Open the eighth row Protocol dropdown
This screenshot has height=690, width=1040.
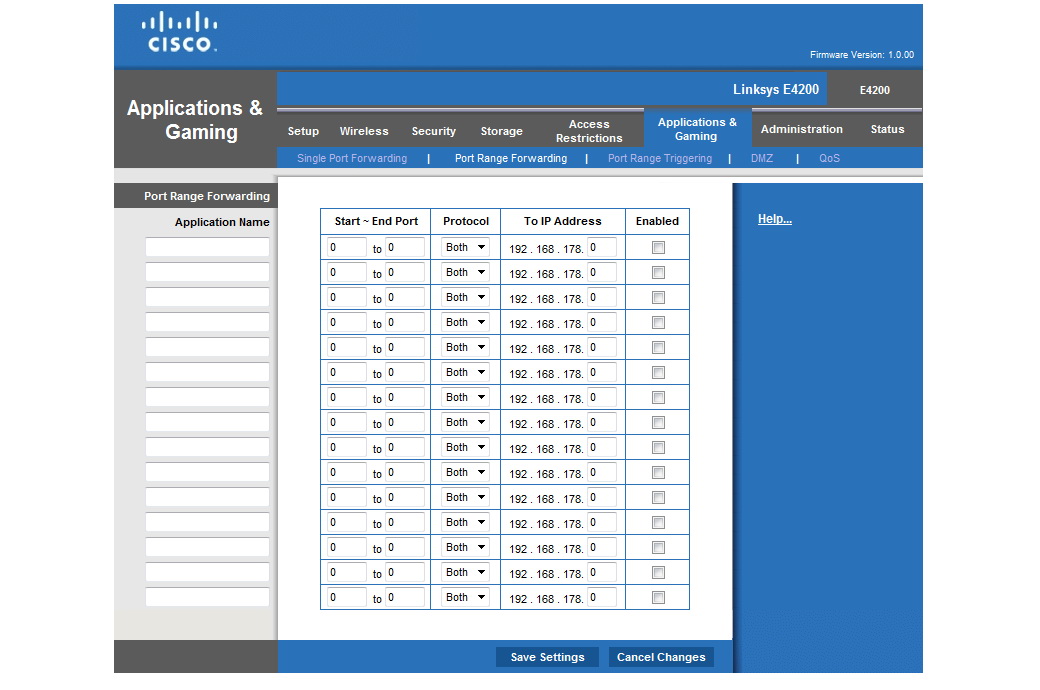465,422
